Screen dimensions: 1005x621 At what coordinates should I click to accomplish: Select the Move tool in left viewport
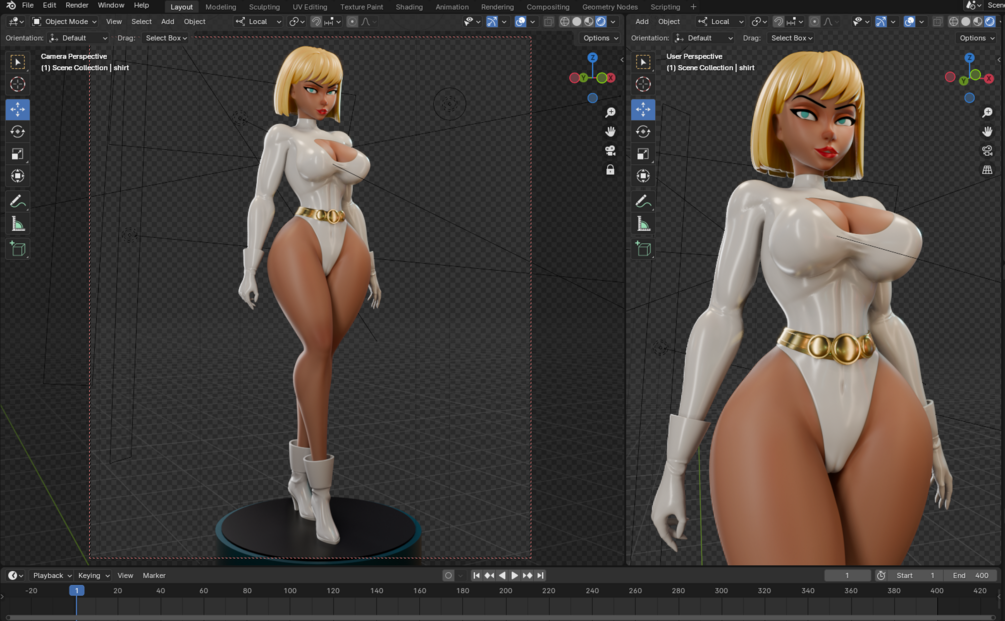pos(17,110)
